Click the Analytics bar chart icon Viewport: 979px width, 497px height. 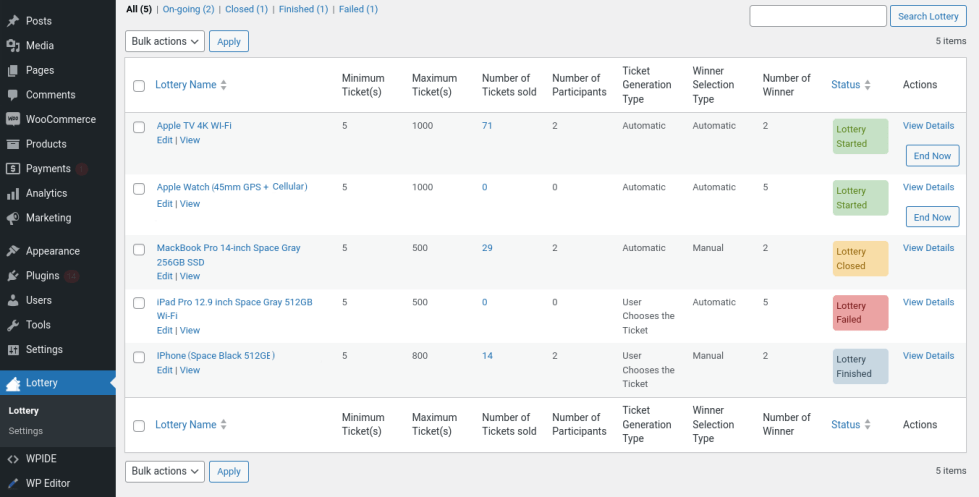click(13, 193)
